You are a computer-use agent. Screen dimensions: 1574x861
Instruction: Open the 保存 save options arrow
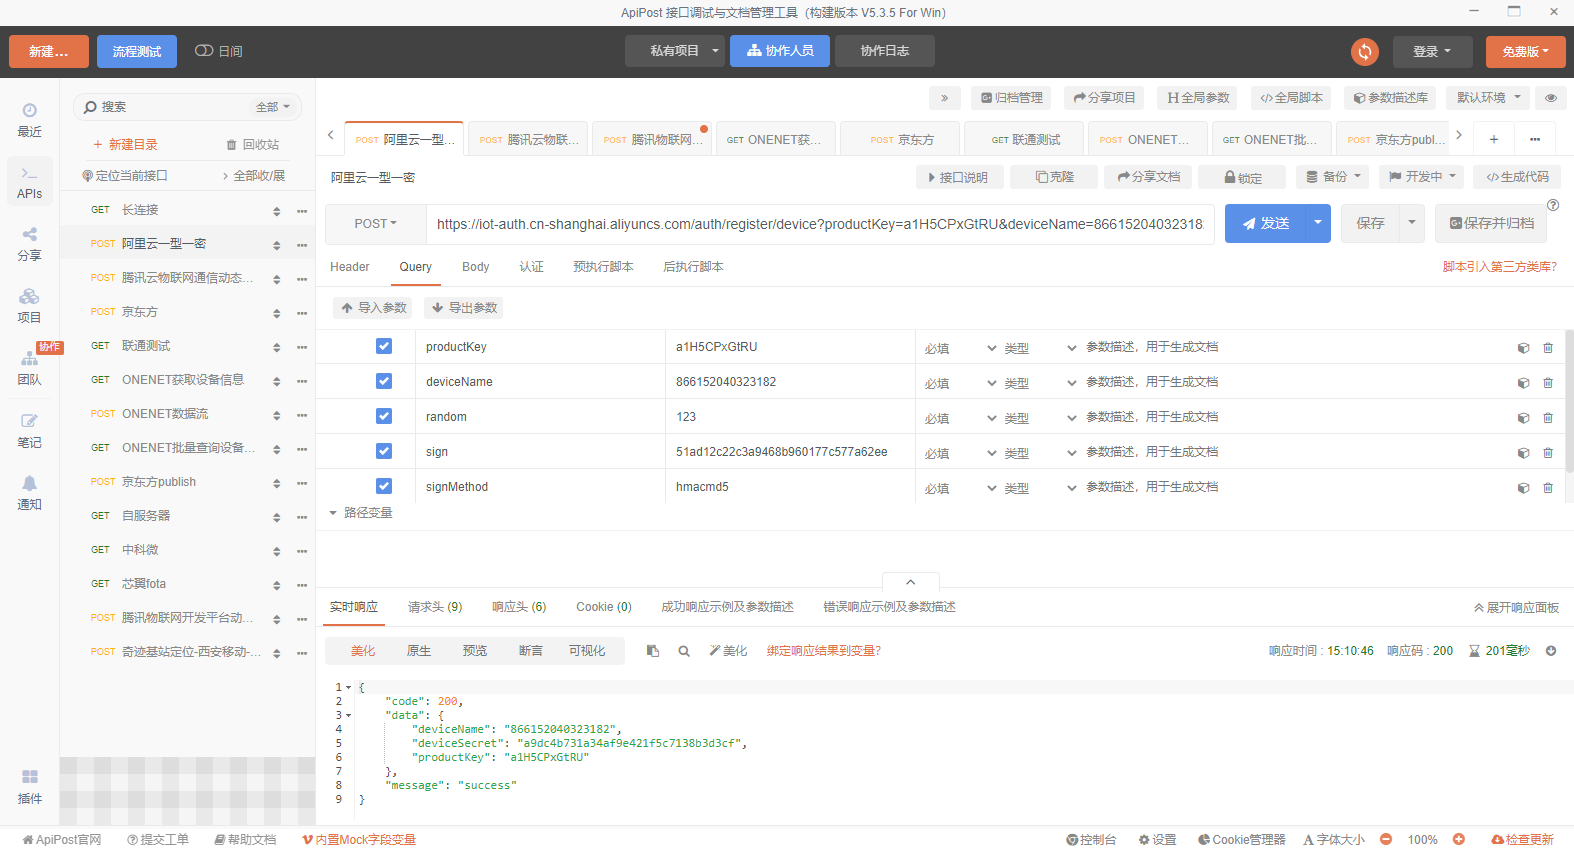pyautogui.click(x=1412, y=223)
